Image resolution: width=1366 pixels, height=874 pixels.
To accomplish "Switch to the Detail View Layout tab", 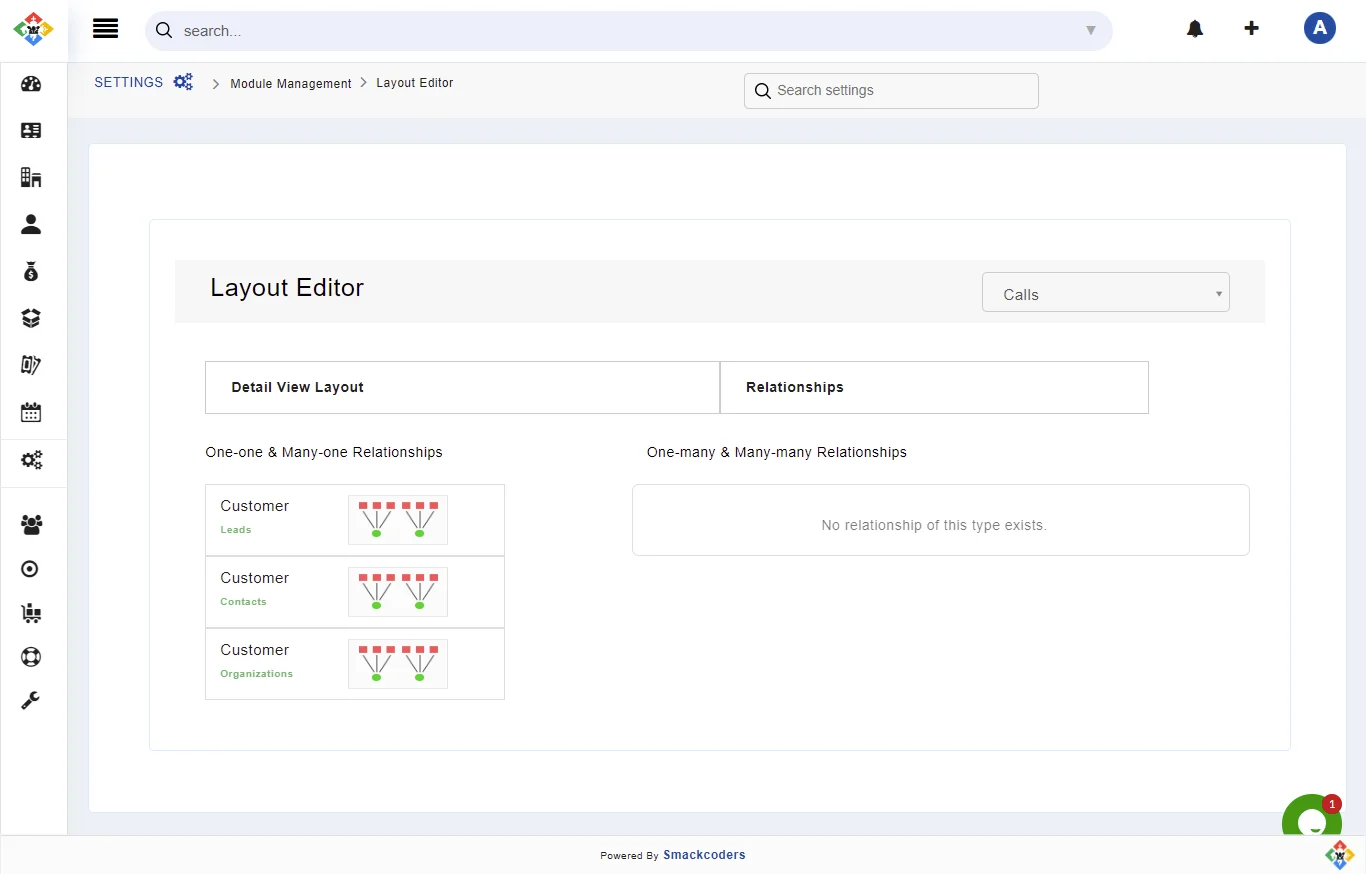I will [x=297, y=387].
